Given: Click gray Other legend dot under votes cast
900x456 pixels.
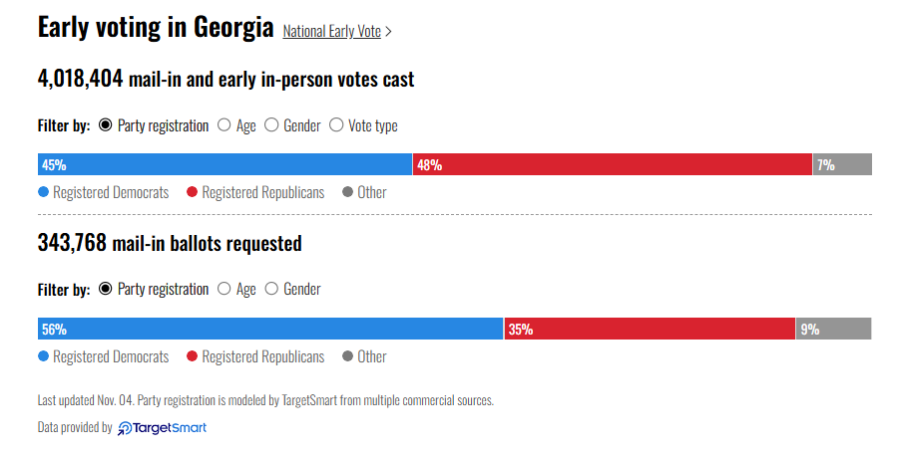Looking at the screenshot, I should pyautogui.click(x=347, y=192).
